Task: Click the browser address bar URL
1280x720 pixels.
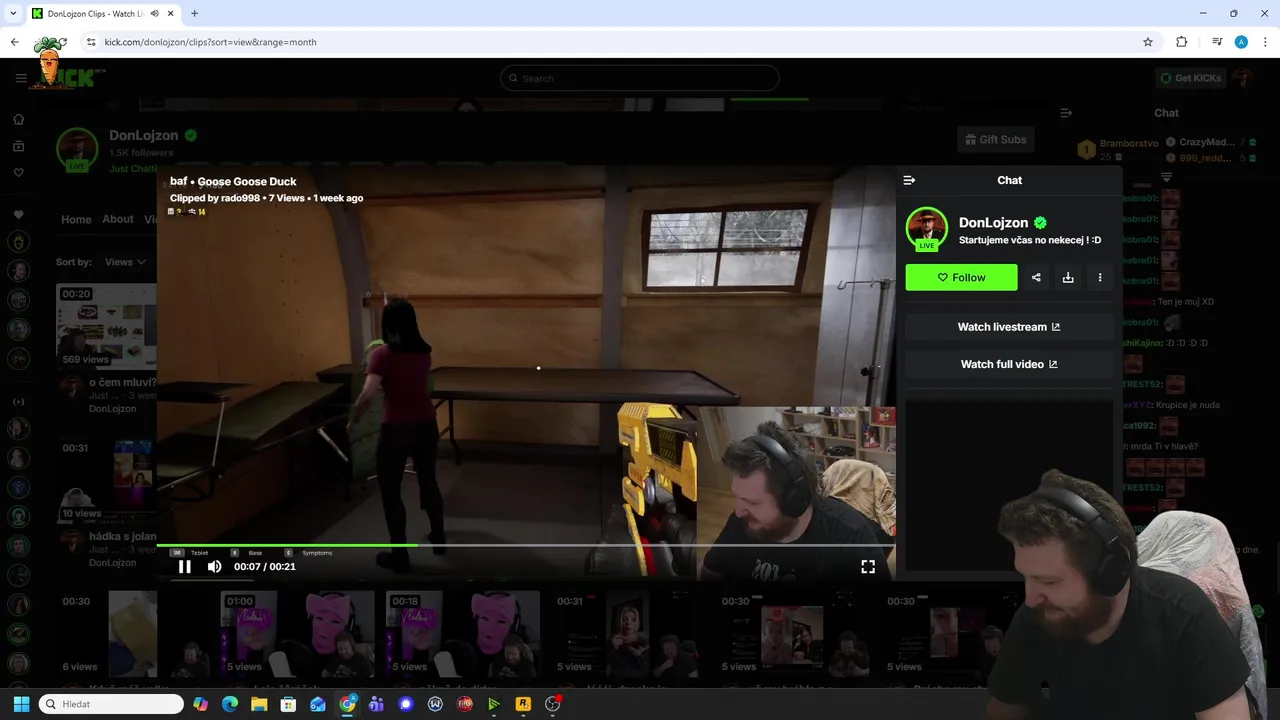Action: tap(211, 42)
